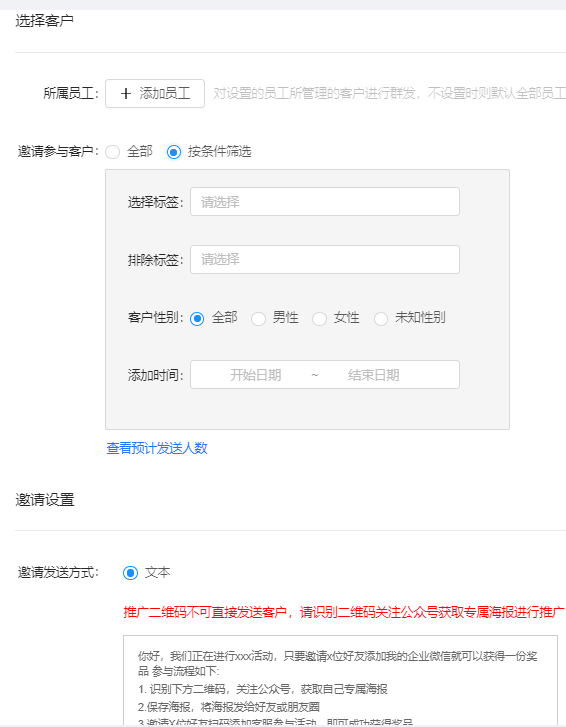This screenshot has width=566, height=727.
Task: Click the plus icon on 添加员工 button
Action: point(126,94)
